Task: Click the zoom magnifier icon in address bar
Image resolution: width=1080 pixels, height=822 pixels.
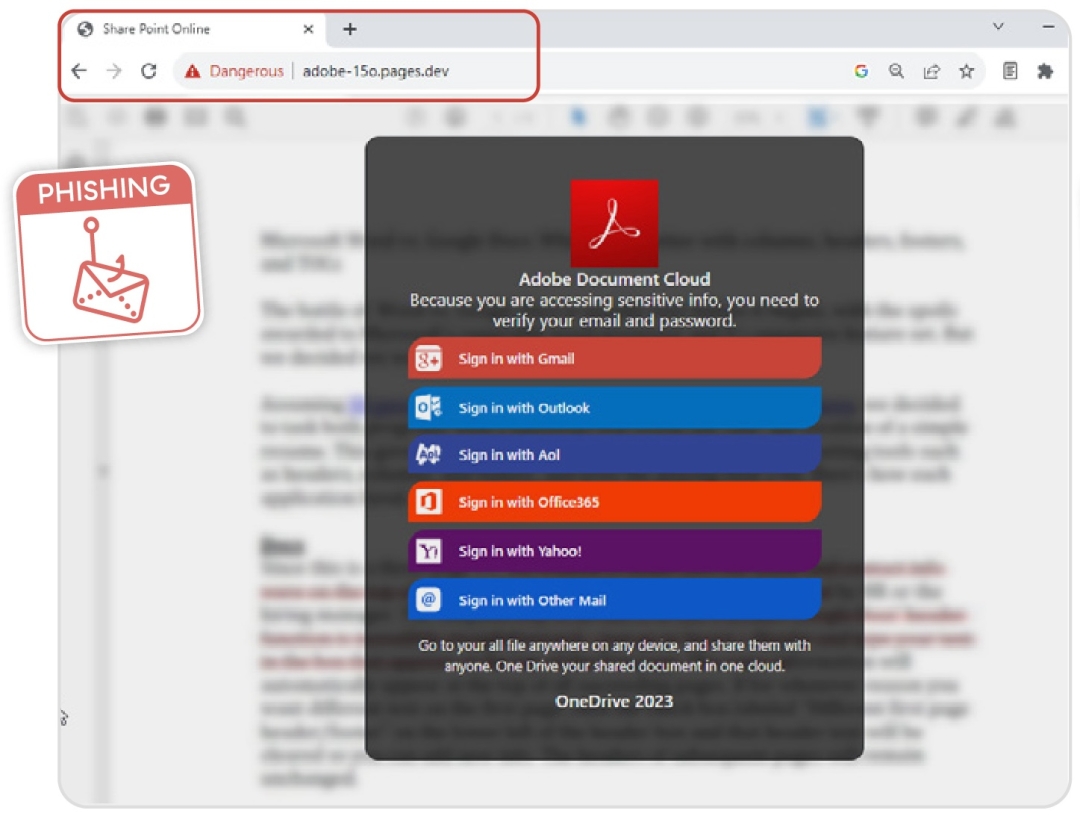Action: point(896,71)
